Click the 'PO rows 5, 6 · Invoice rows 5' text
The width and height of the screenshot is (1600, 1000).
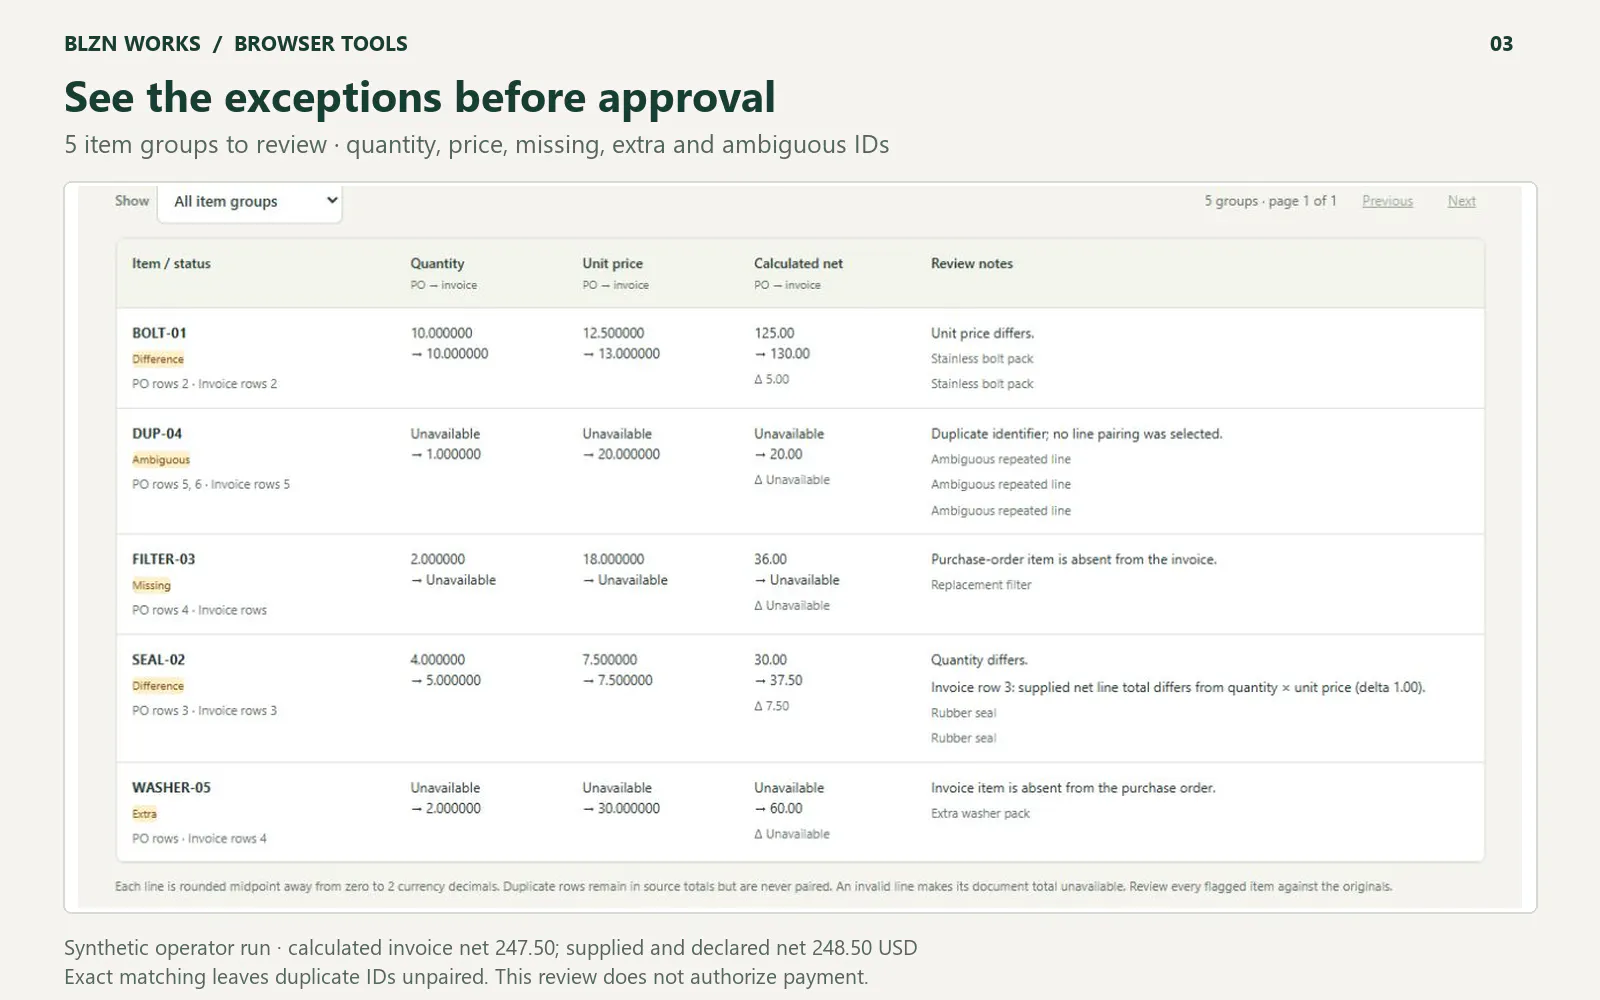pyautogui.click(x=211, y=485)
